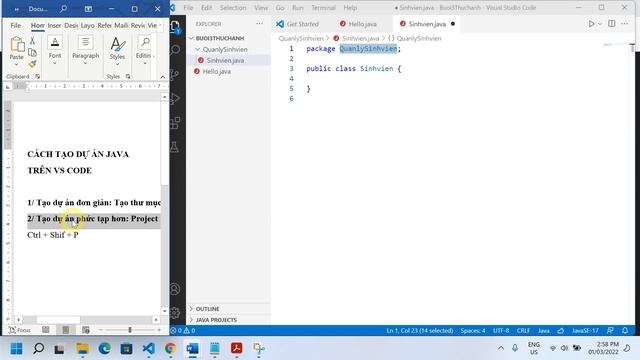Open the Paste dropdown arrow in Word
640x360 pixels.
pyautogui.click(x=16, y=64)
